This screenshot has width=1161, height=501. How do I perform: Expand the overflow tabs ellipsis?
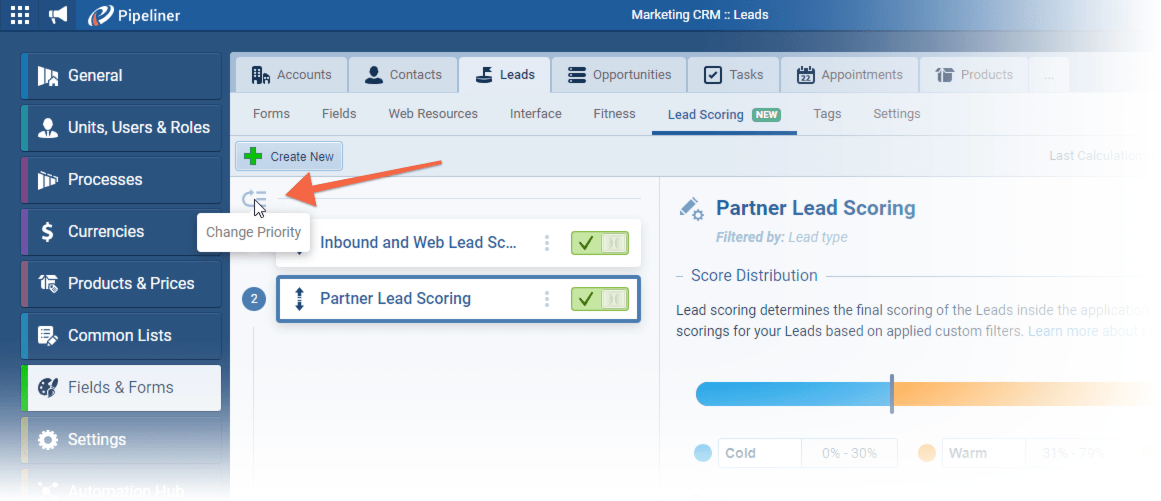point(1047,75)
